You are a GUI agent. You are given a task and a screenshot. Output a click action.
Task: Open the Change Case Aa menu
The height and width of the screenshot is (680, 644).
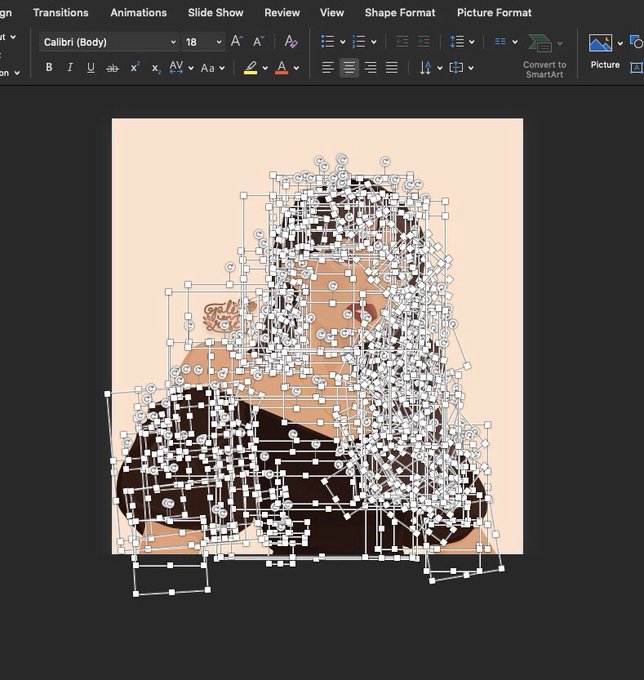208,68
